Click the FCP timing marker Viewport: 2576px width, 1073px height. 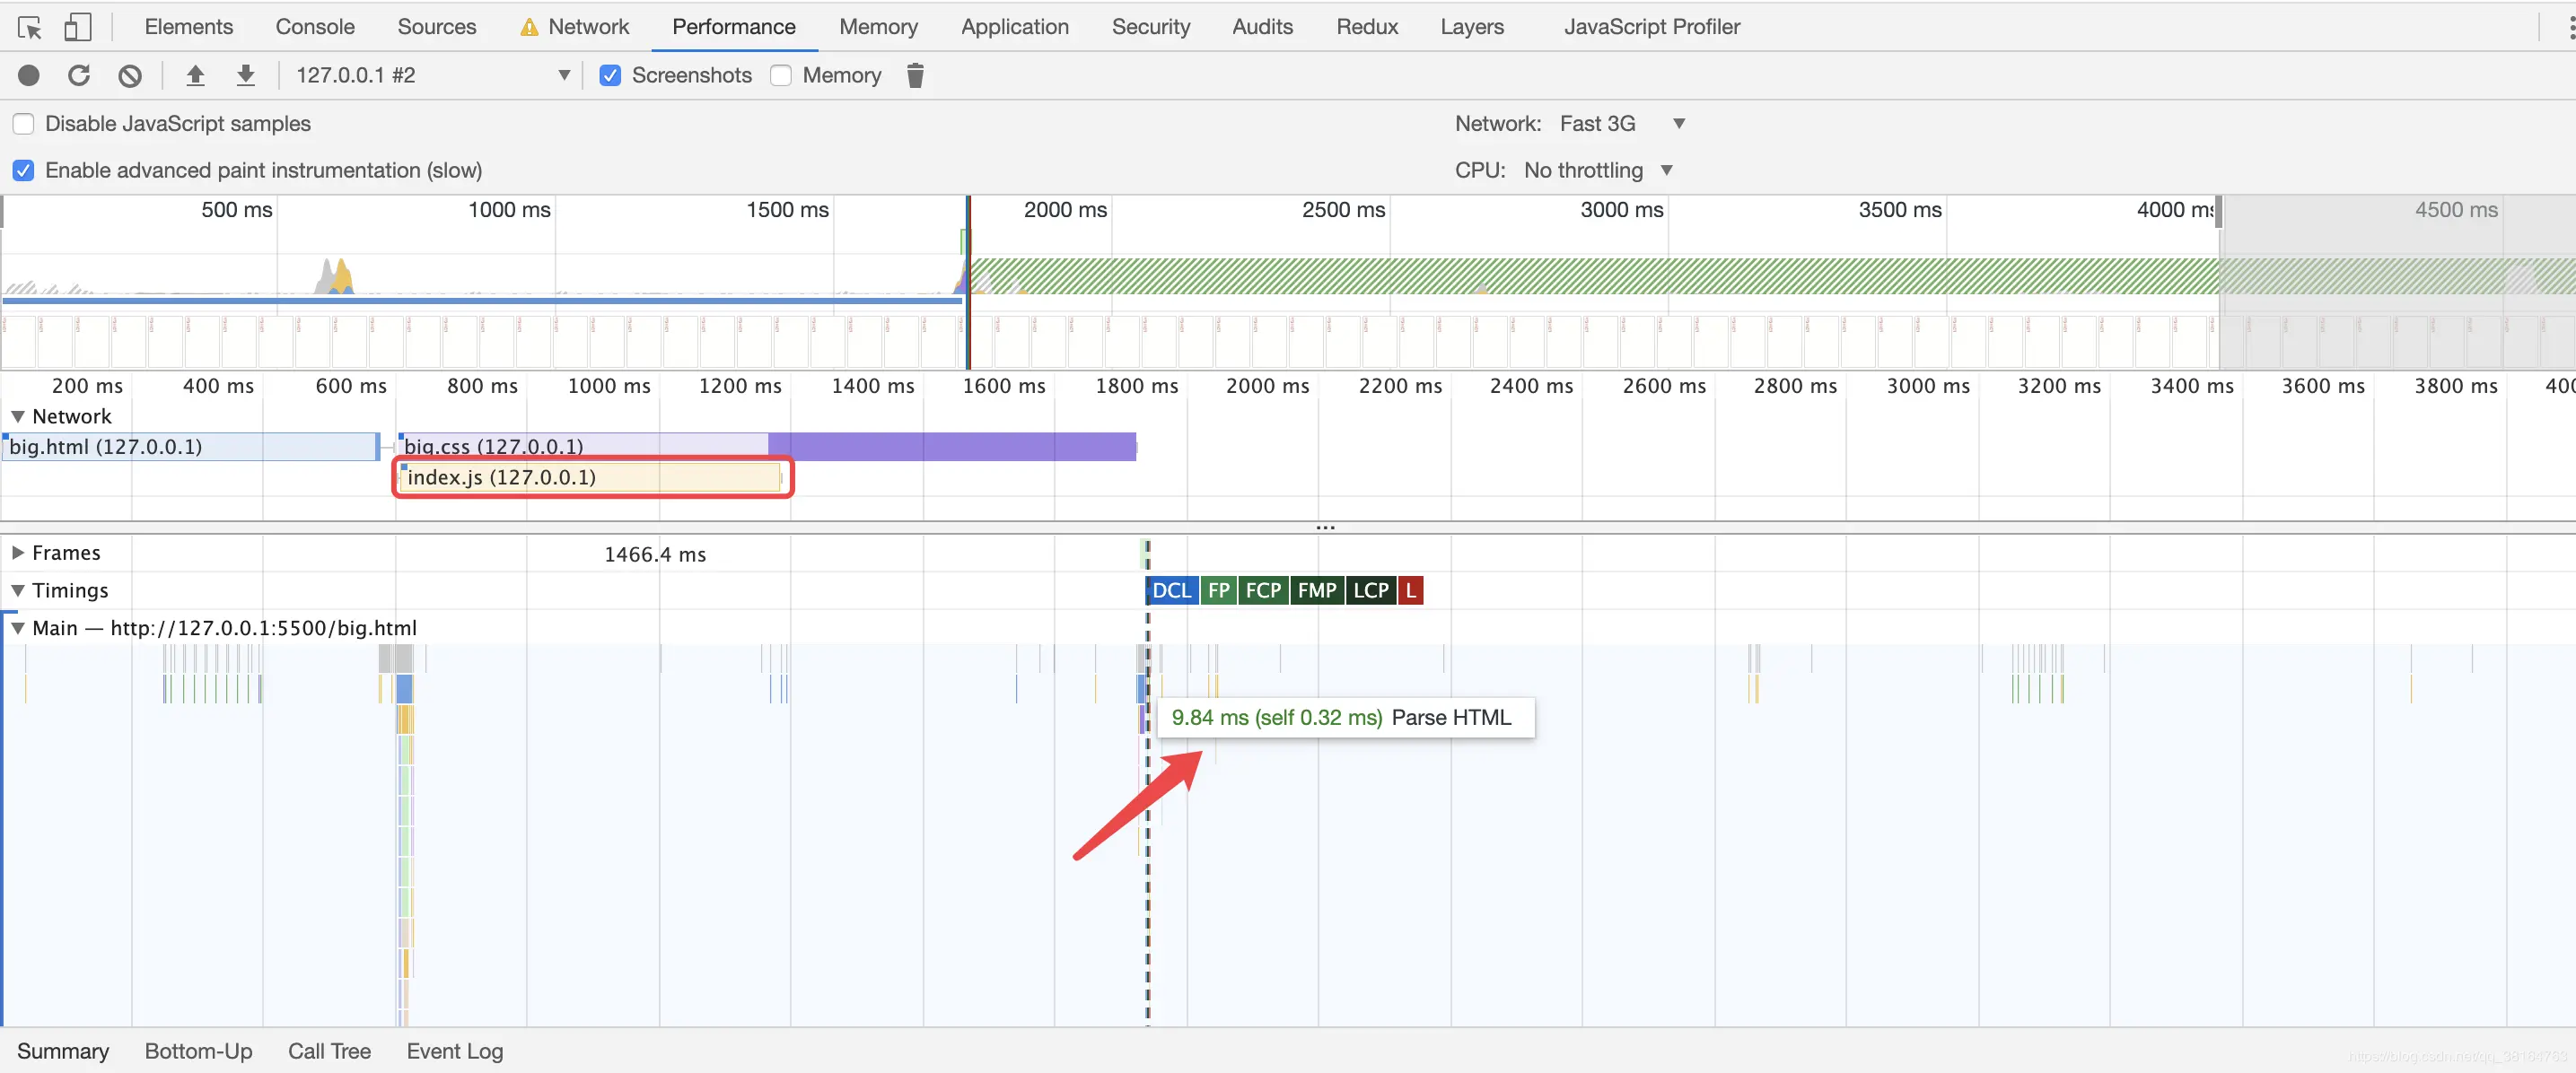pos(1263,591)
